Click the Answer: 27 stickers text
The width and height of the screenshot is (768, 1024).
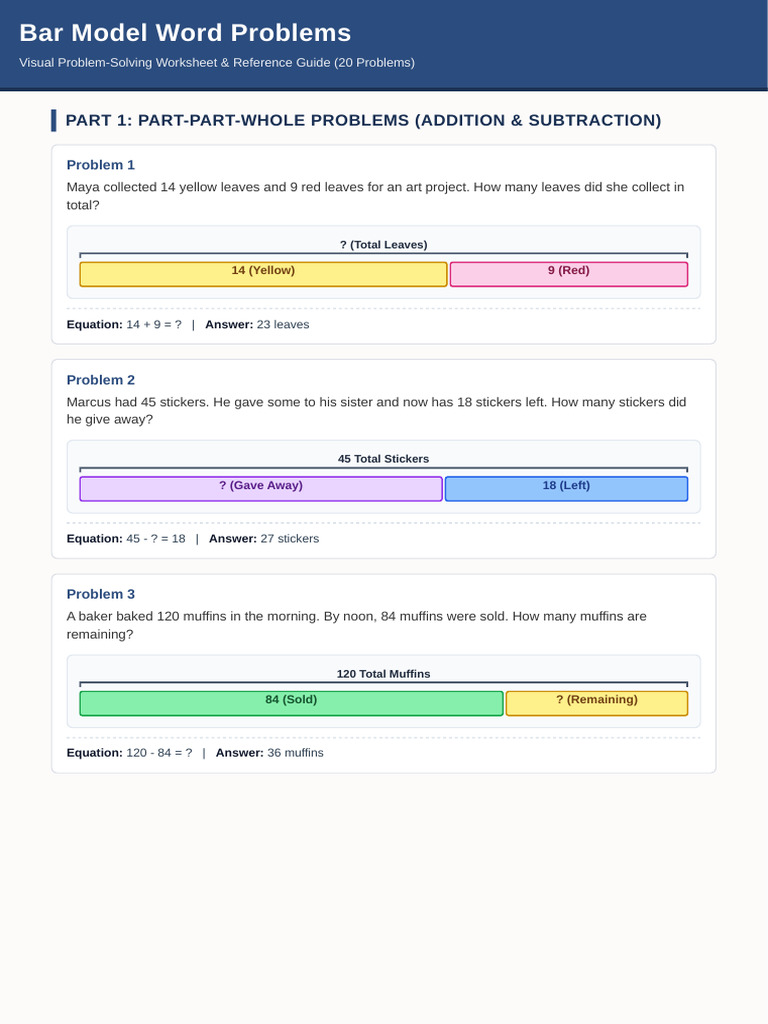click(264, 539)
